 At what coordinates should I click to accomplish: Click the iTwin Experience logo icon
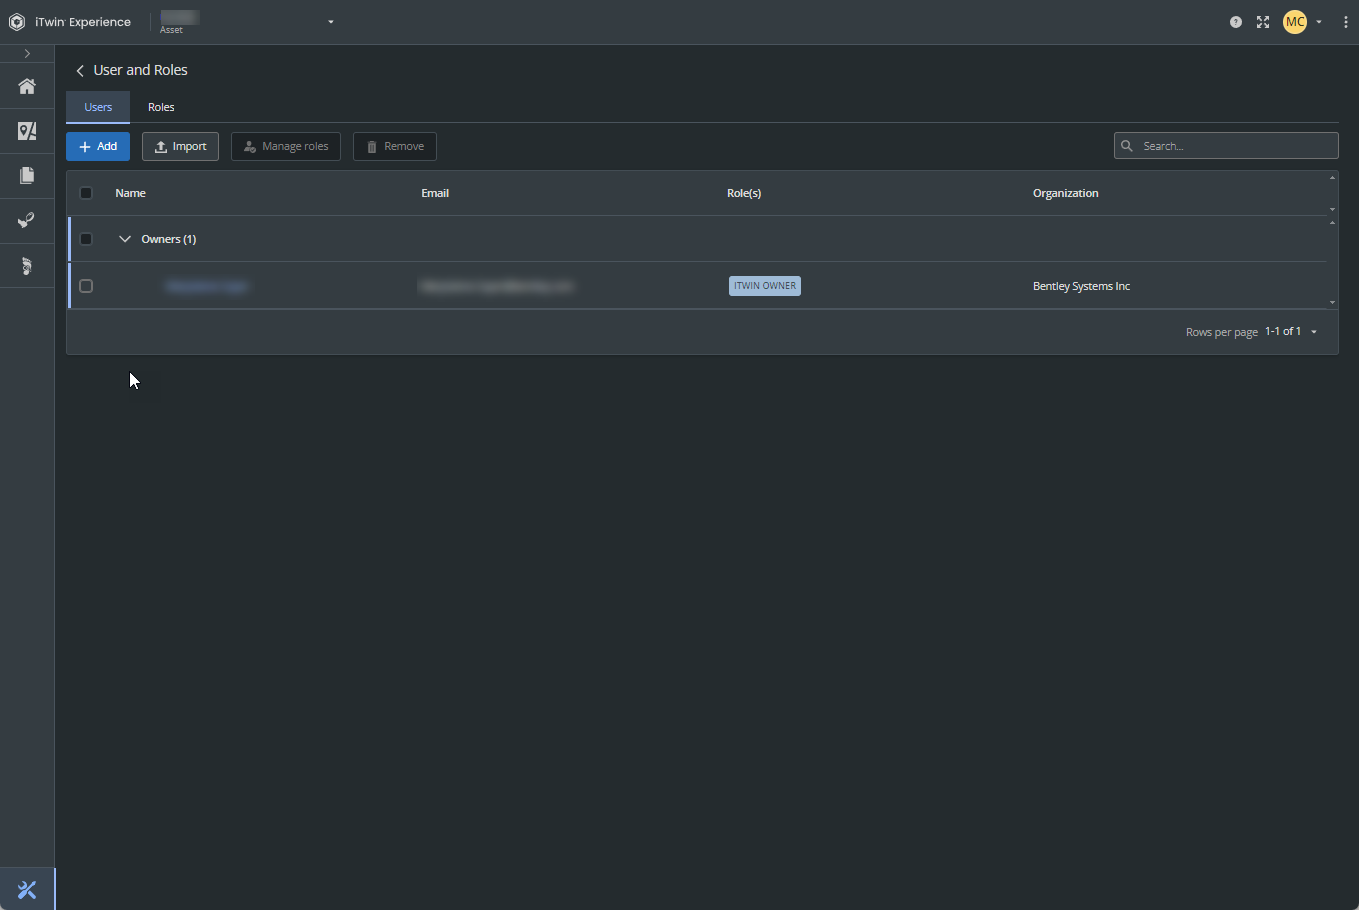pos(17,22)
